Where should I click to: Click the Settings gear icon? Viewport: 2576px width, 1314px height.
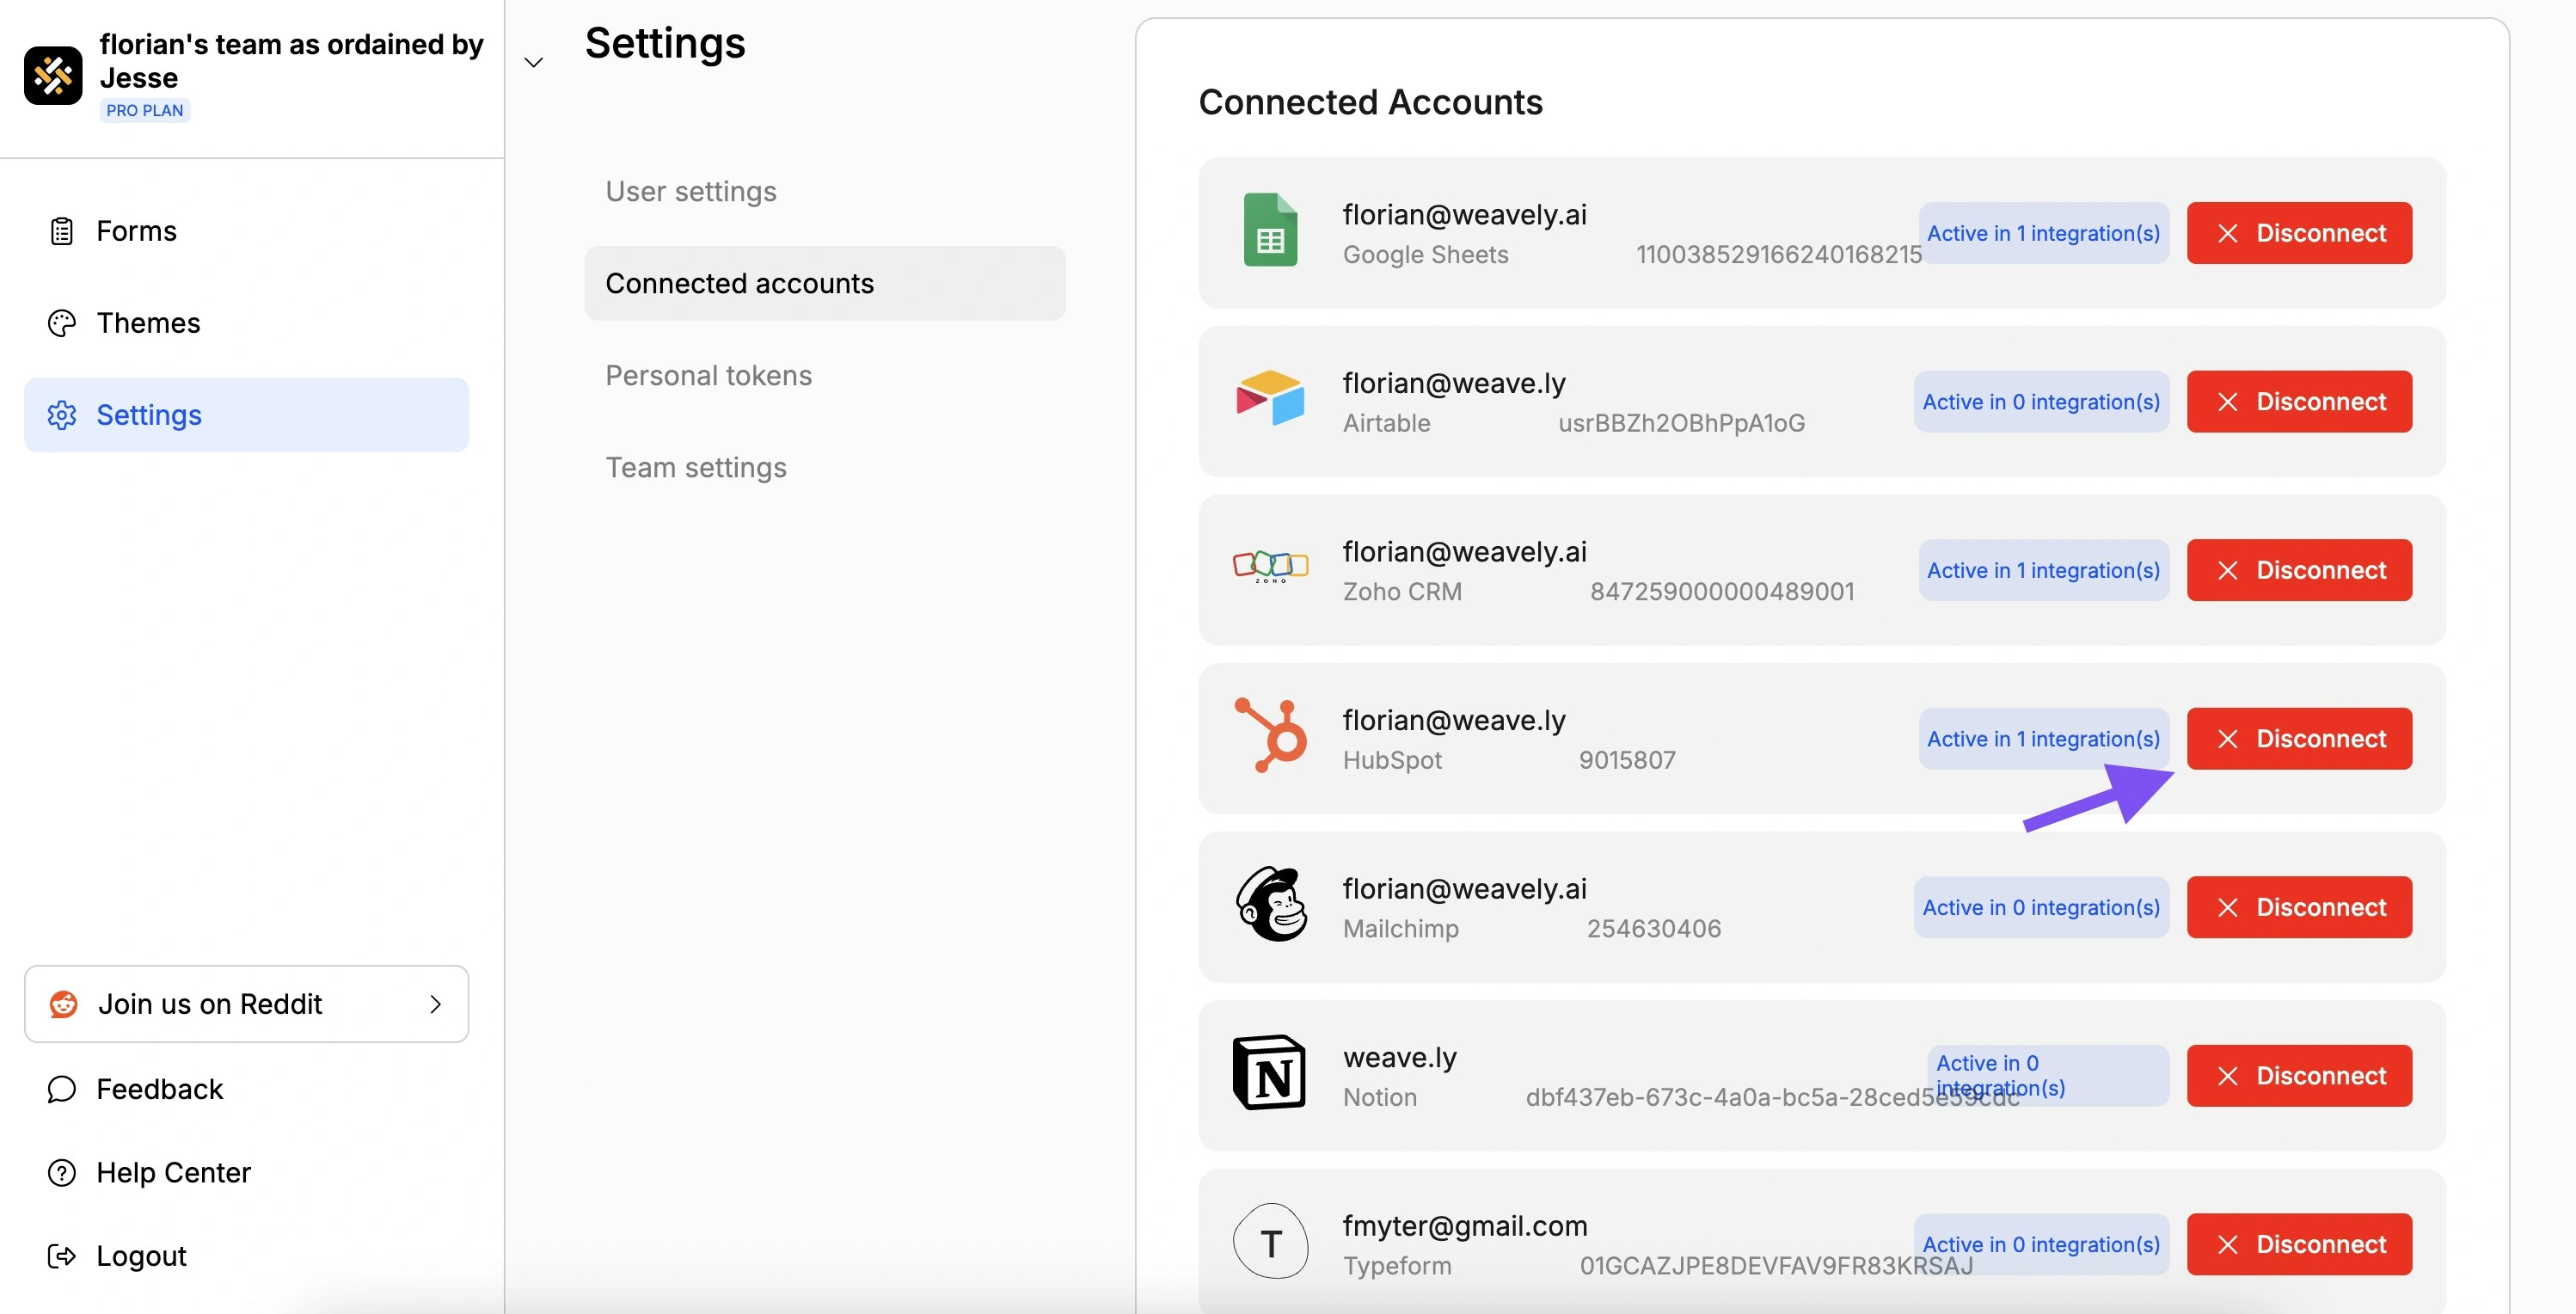pos(61,415)
